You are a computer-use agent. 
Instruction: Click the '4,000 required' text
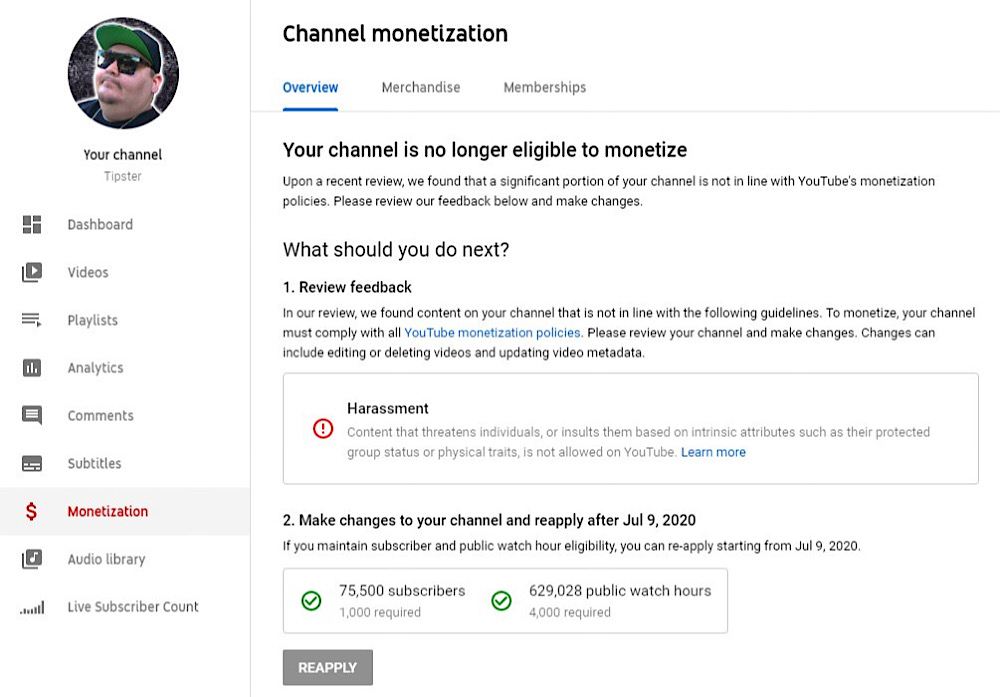pos(570,613)
